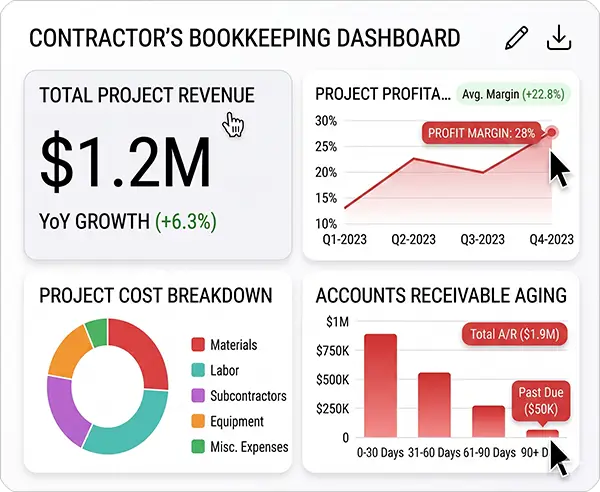Click the Materials red legend swatch
600x492 pixels.
(x=198, y=344)
